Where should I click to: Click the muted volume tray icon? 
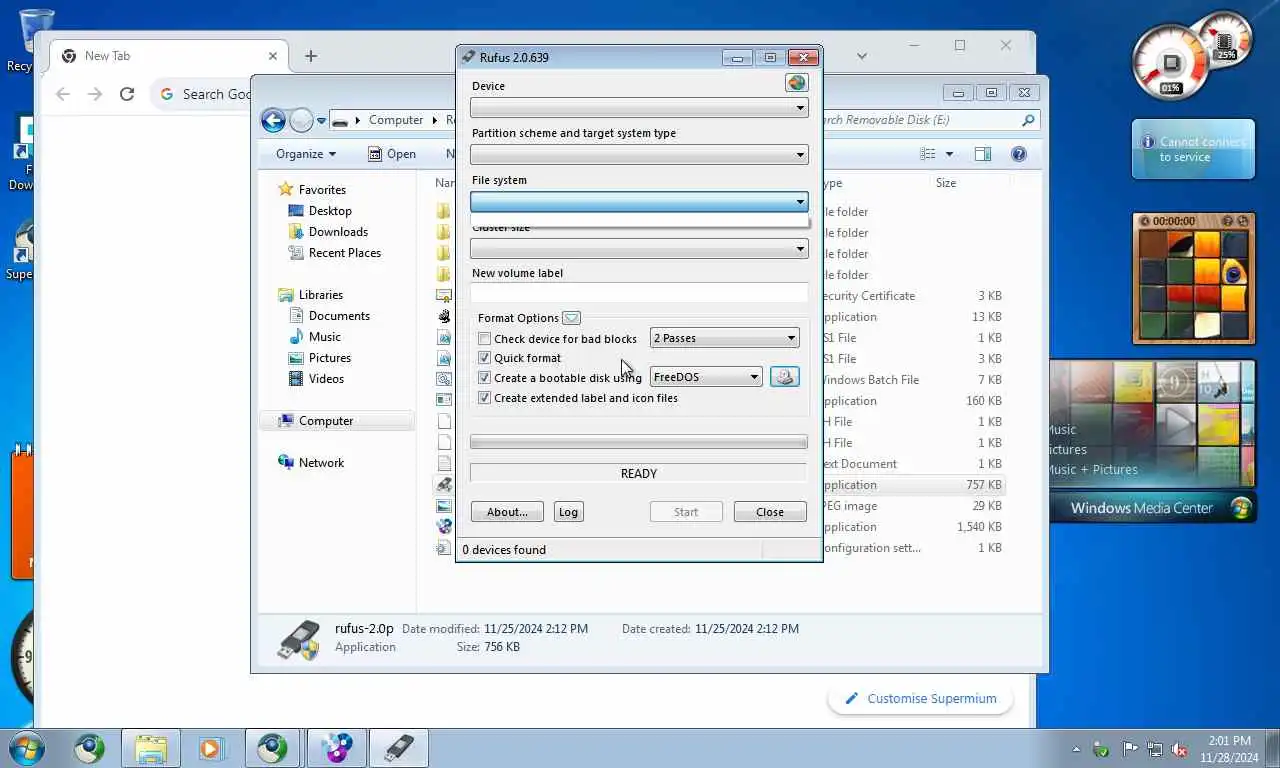click(1180, 749)
